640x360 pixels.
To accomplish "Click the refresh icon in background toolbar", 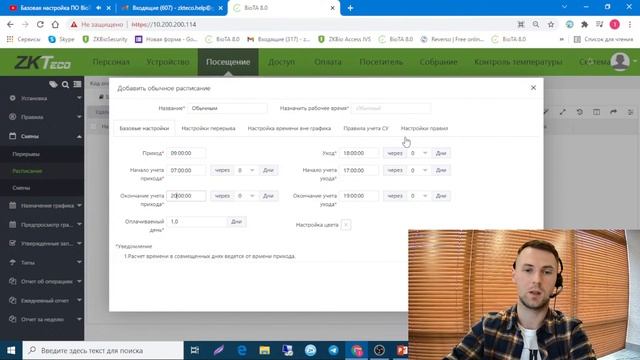I will pyautogui.click(x=580, y=112).
